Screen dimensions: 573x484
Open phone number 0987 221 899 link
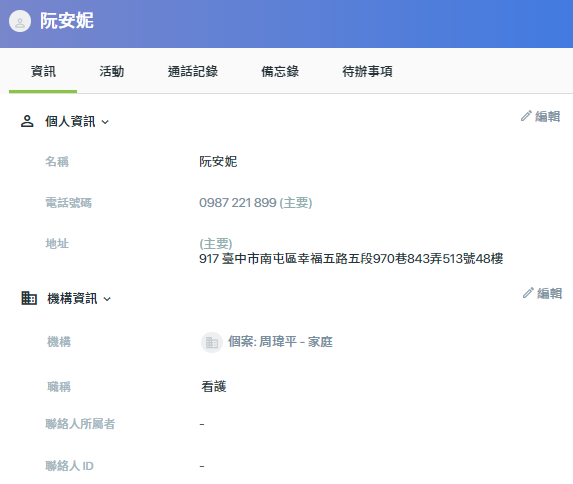coord(238,203)
